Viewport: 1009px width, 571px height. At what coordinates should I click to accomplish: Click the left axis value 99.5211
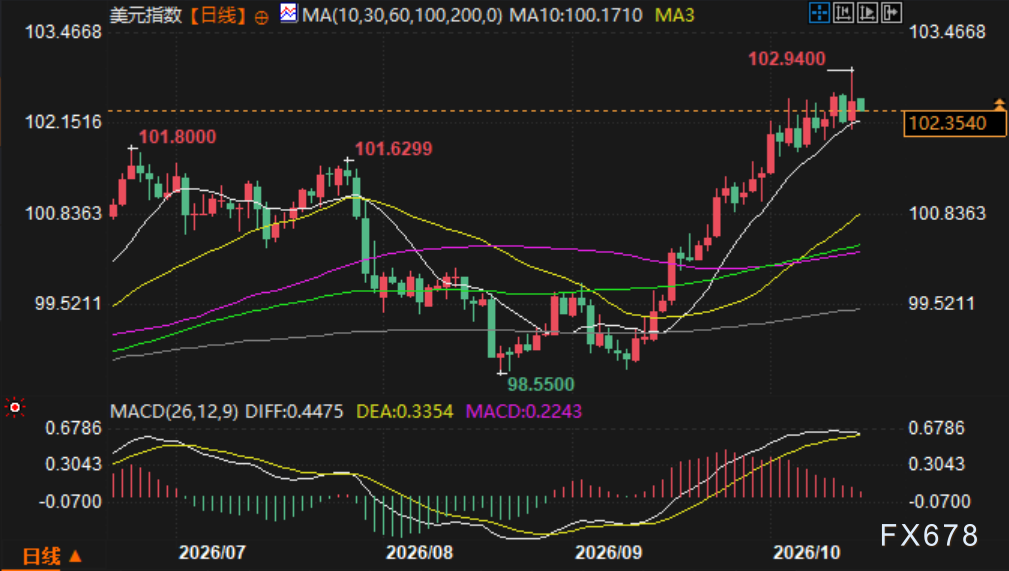click(68, 303)
